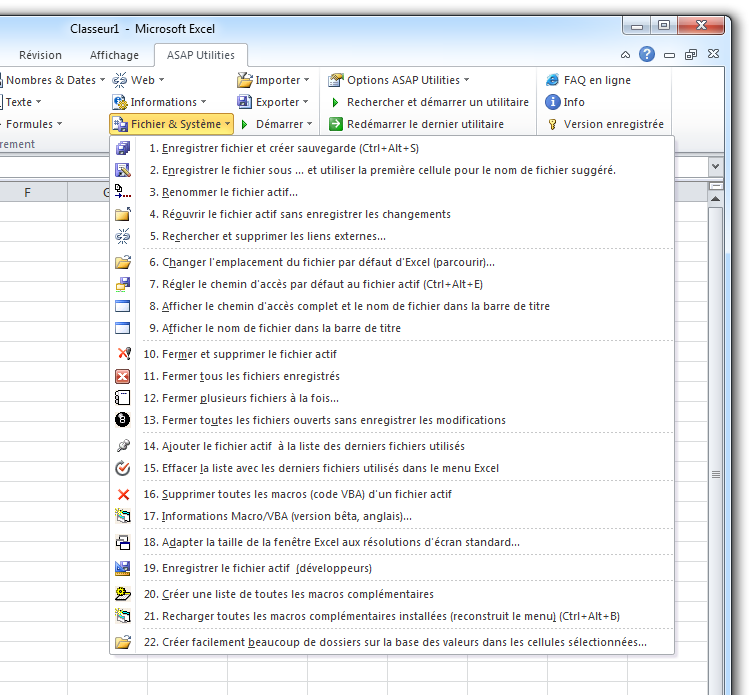The height and width of the screenshot is (695, 750).
Task: Click the folder icon beside item 22
Action: [x=123, y=642]
